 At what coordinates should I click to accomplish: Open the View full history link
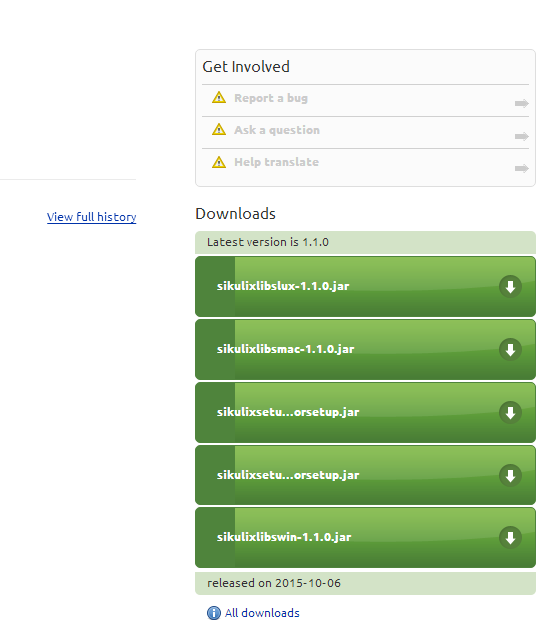[92, 217]
